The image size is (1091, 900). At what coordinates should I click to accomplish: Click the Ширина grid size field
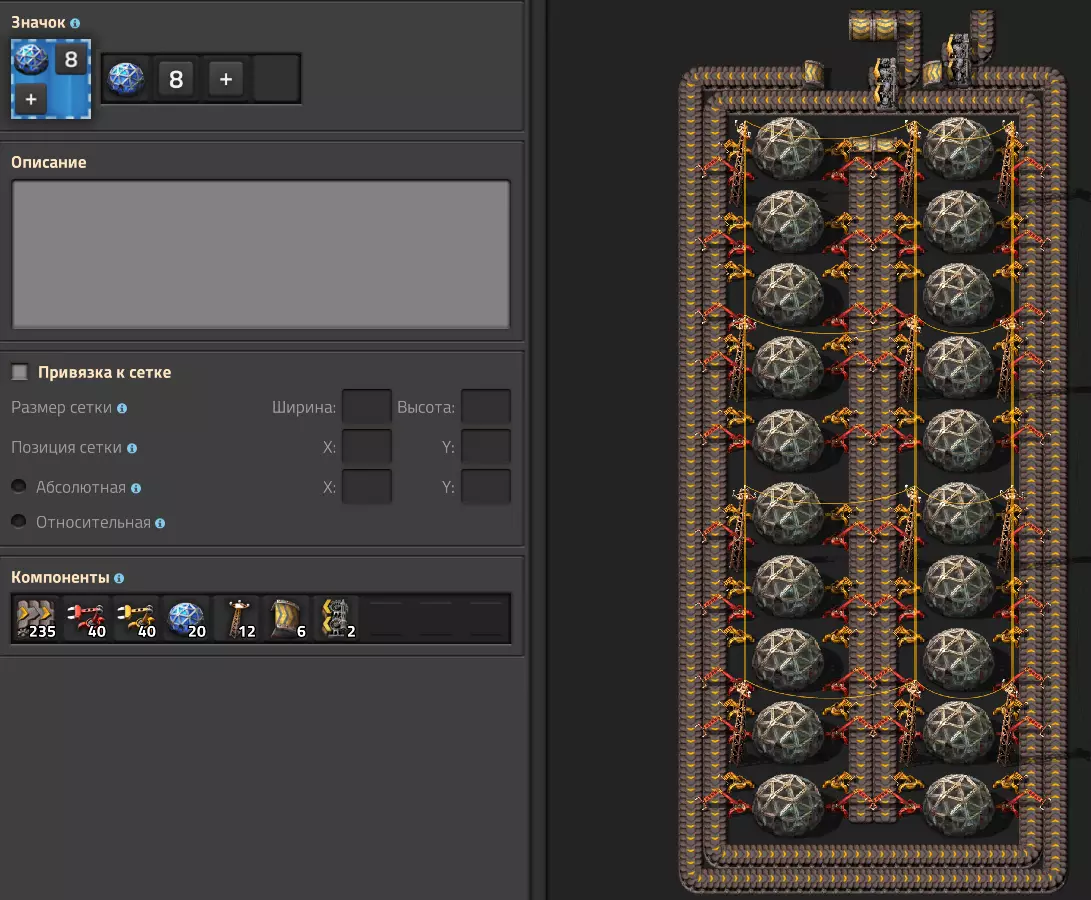367,407
